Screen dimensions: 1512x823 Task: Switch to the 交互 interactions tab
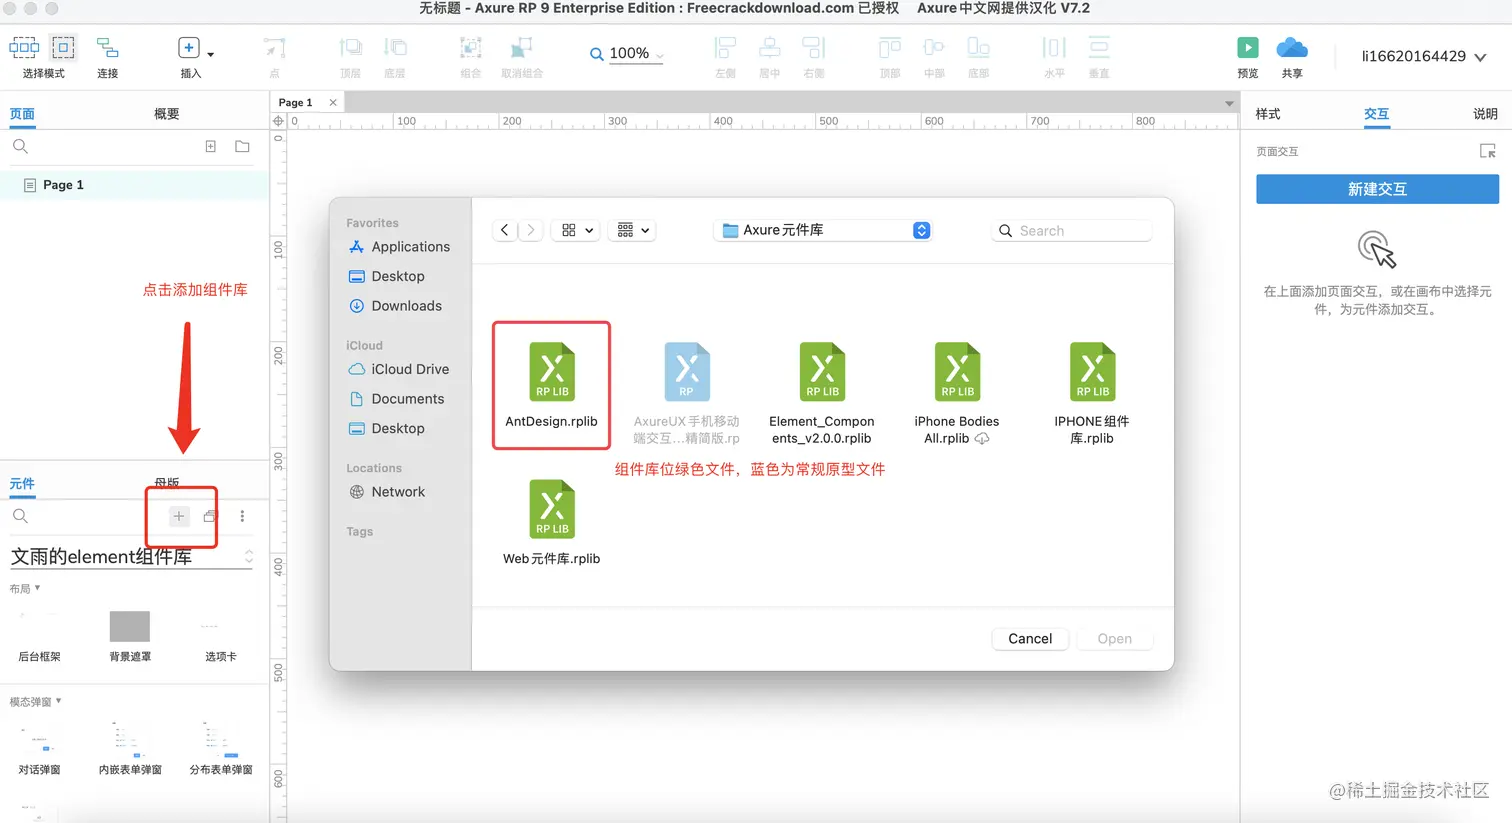tap(1377, 114)
